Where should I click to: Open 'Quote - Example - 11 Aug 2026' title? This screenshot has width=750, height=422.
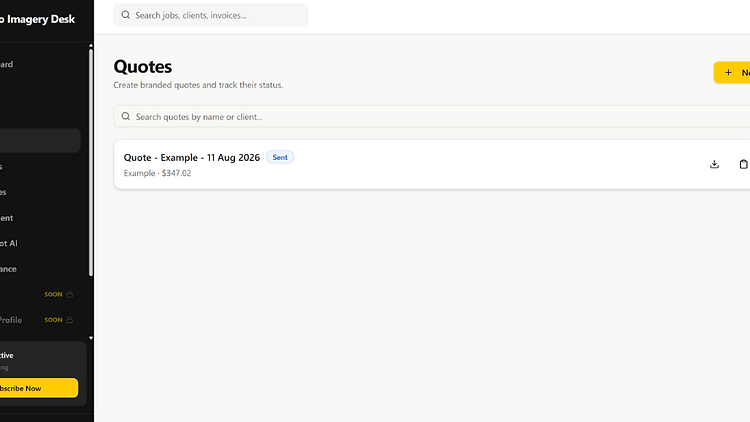pos(192,157)
